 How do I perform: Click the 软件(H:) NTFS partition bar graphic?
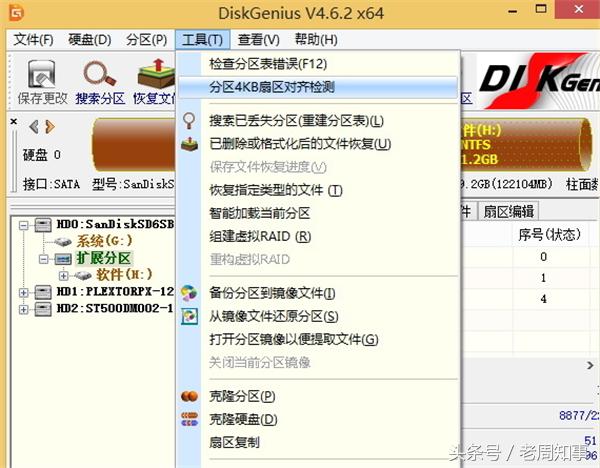pos(526,145)
